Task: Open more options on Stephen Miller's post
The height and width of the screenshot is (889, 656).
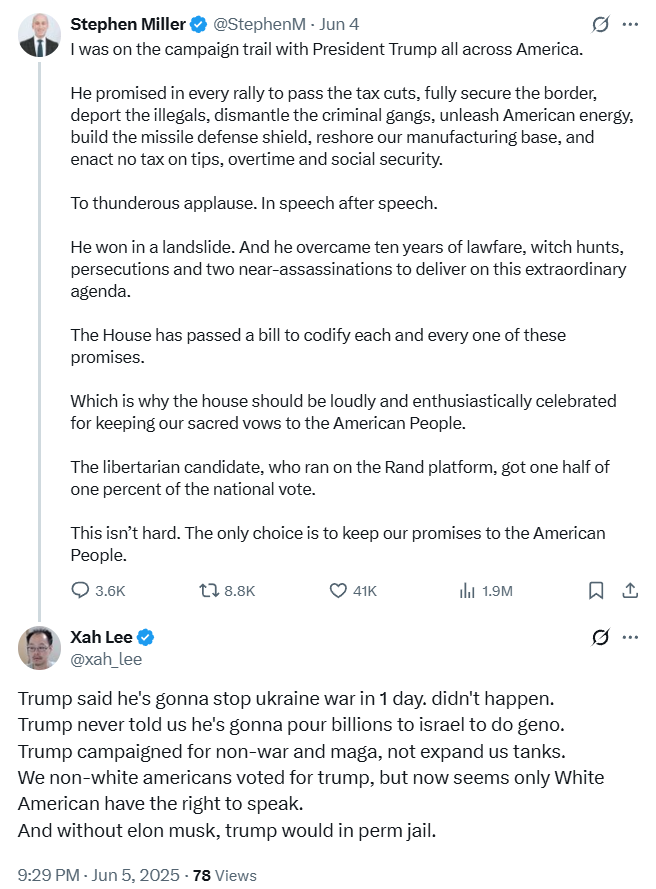Action: point(630,24)
